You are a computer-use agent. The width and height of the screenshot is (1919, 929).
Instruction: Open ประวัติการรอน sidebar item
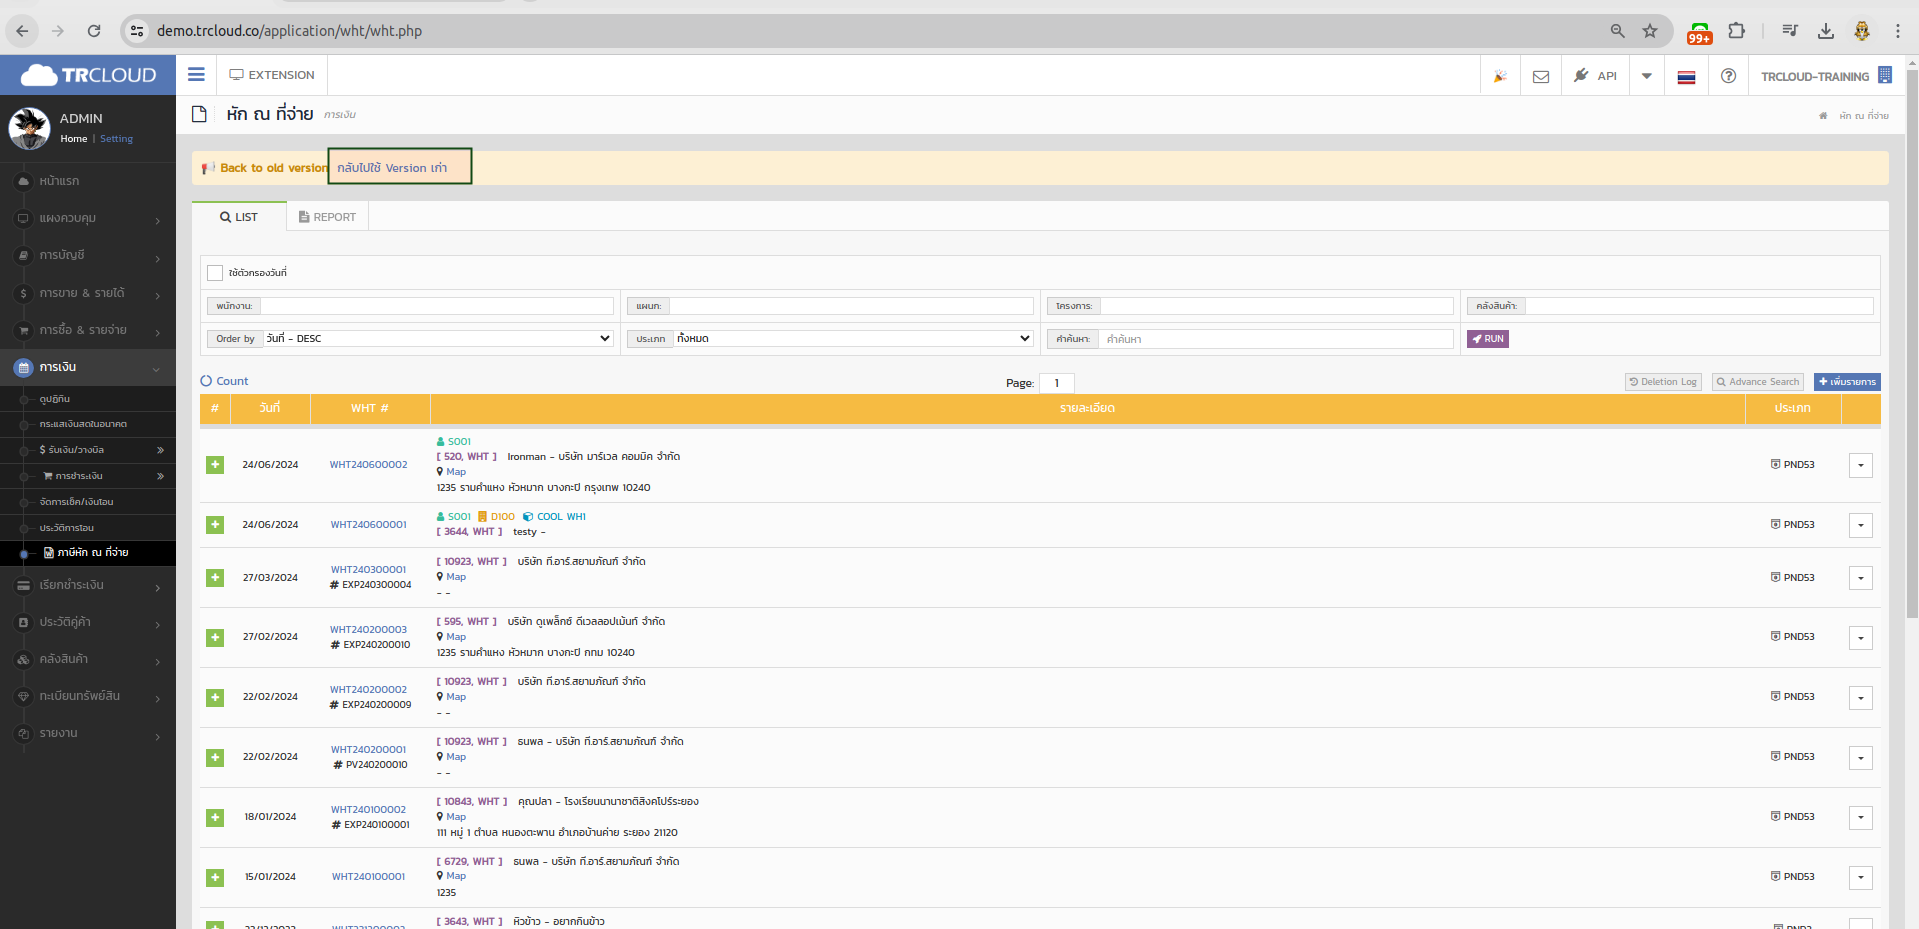(88, 528)
